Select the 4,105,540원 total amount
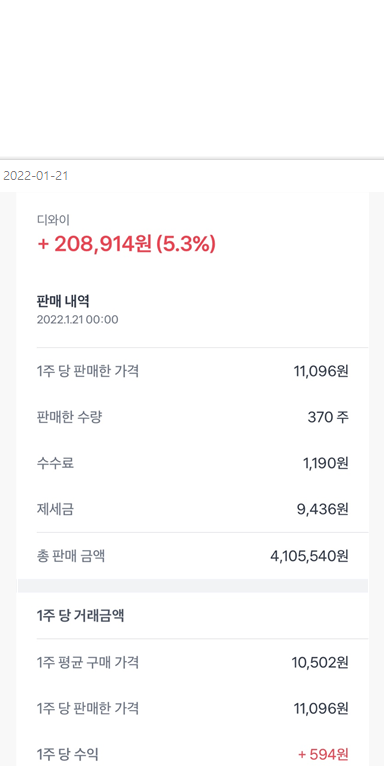Screen dimensions: 384x766 (309, 556)
